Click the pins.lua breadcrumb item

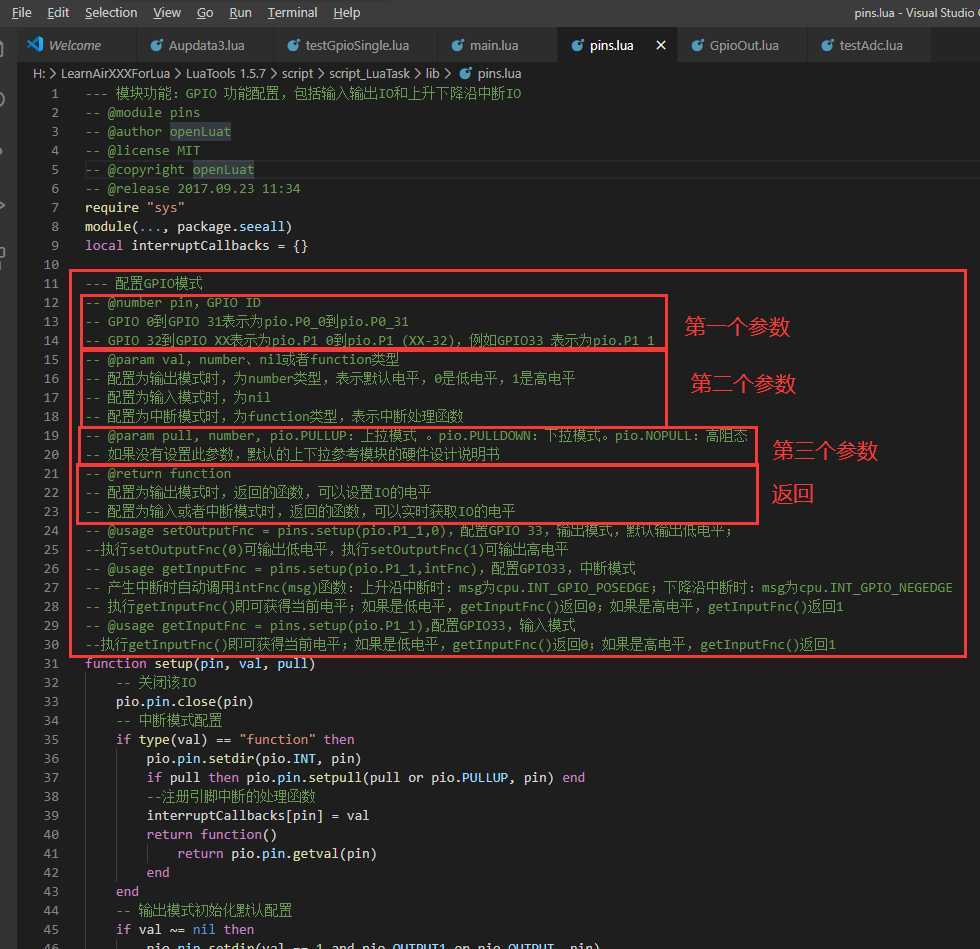tap(499, 74)
